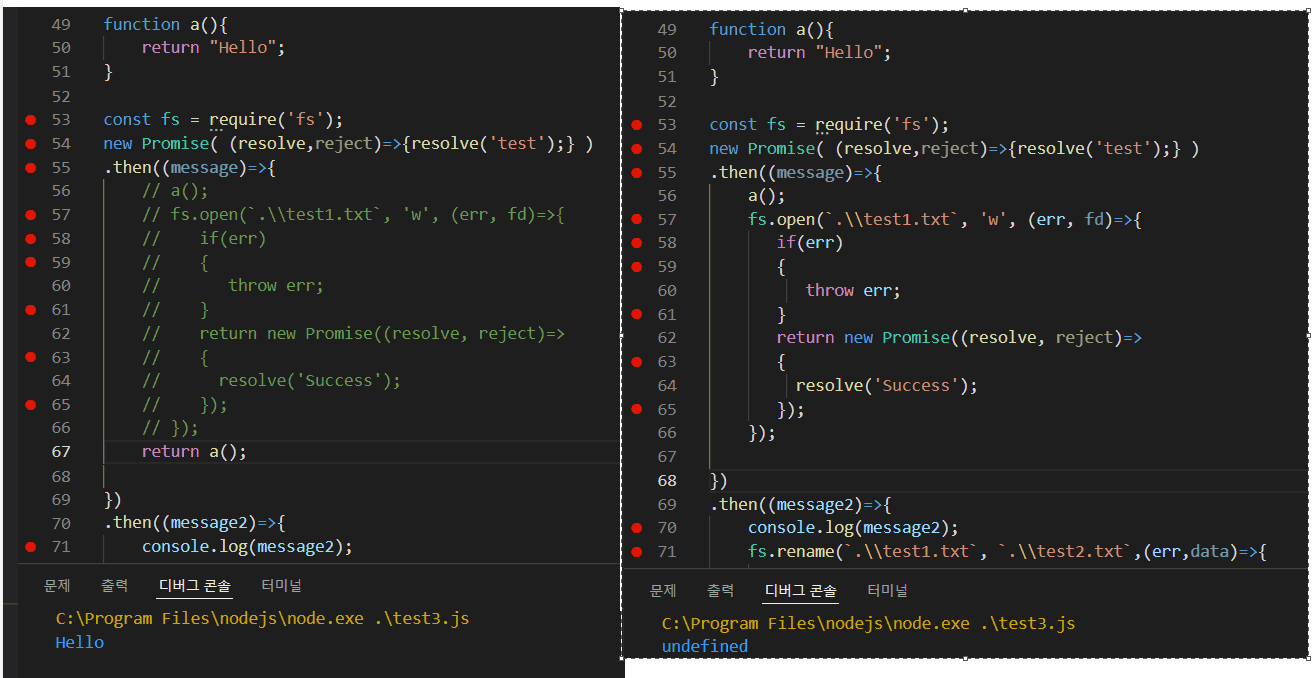Image resolution: width=1316 pixels, height=678 pixels.
Task: Toggle breakpoint on line 53 in right editor
Action: (x=637, y=125)
